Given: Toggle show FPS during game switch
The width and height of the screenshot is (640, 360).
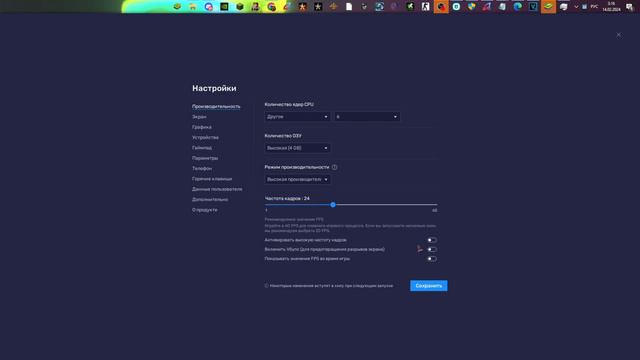Looking at the screenshot, I should pyautogui.click(x=431, y=259).
